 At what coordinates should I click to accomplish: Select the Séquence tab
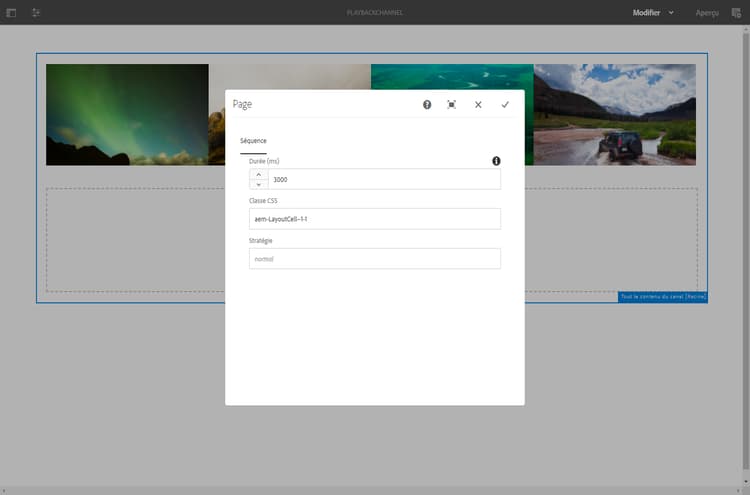pyautogui.click(x=254, y=141)
